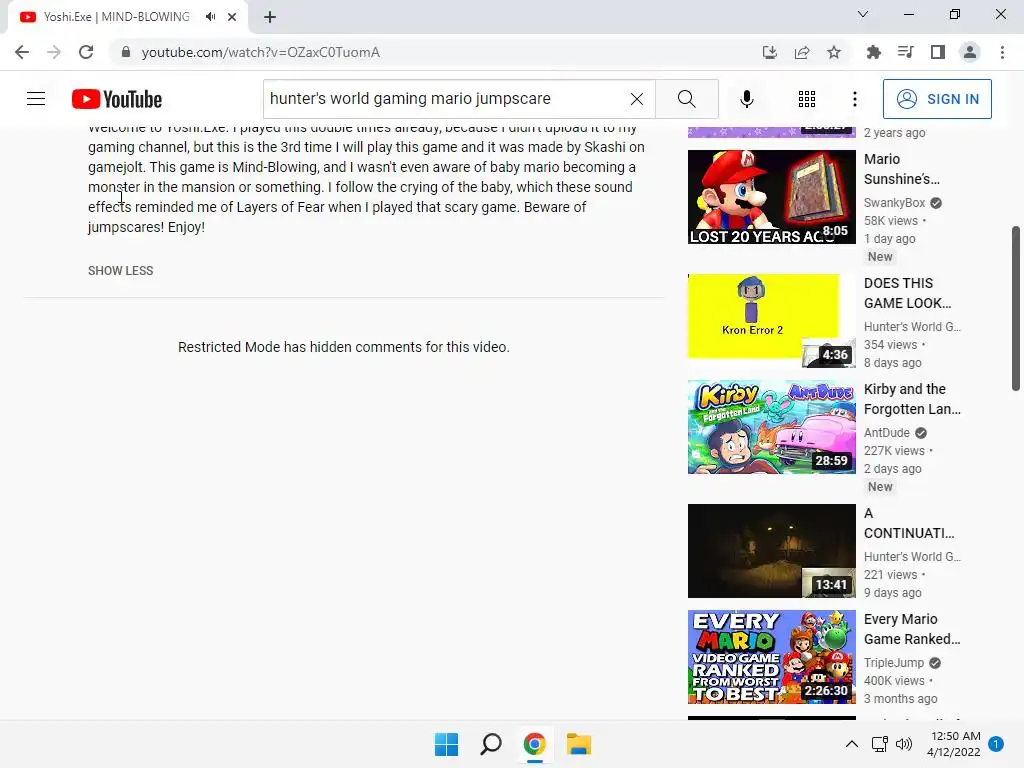Viewport: 1024px width, 768px height.
Task: Open Windows taskbar search
Action: (490, 744)
